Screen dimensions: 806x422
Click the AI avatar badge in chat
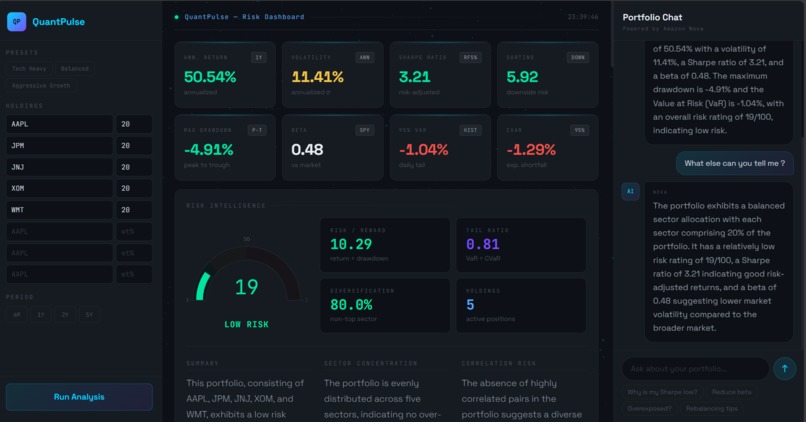(x=630, y=191)
